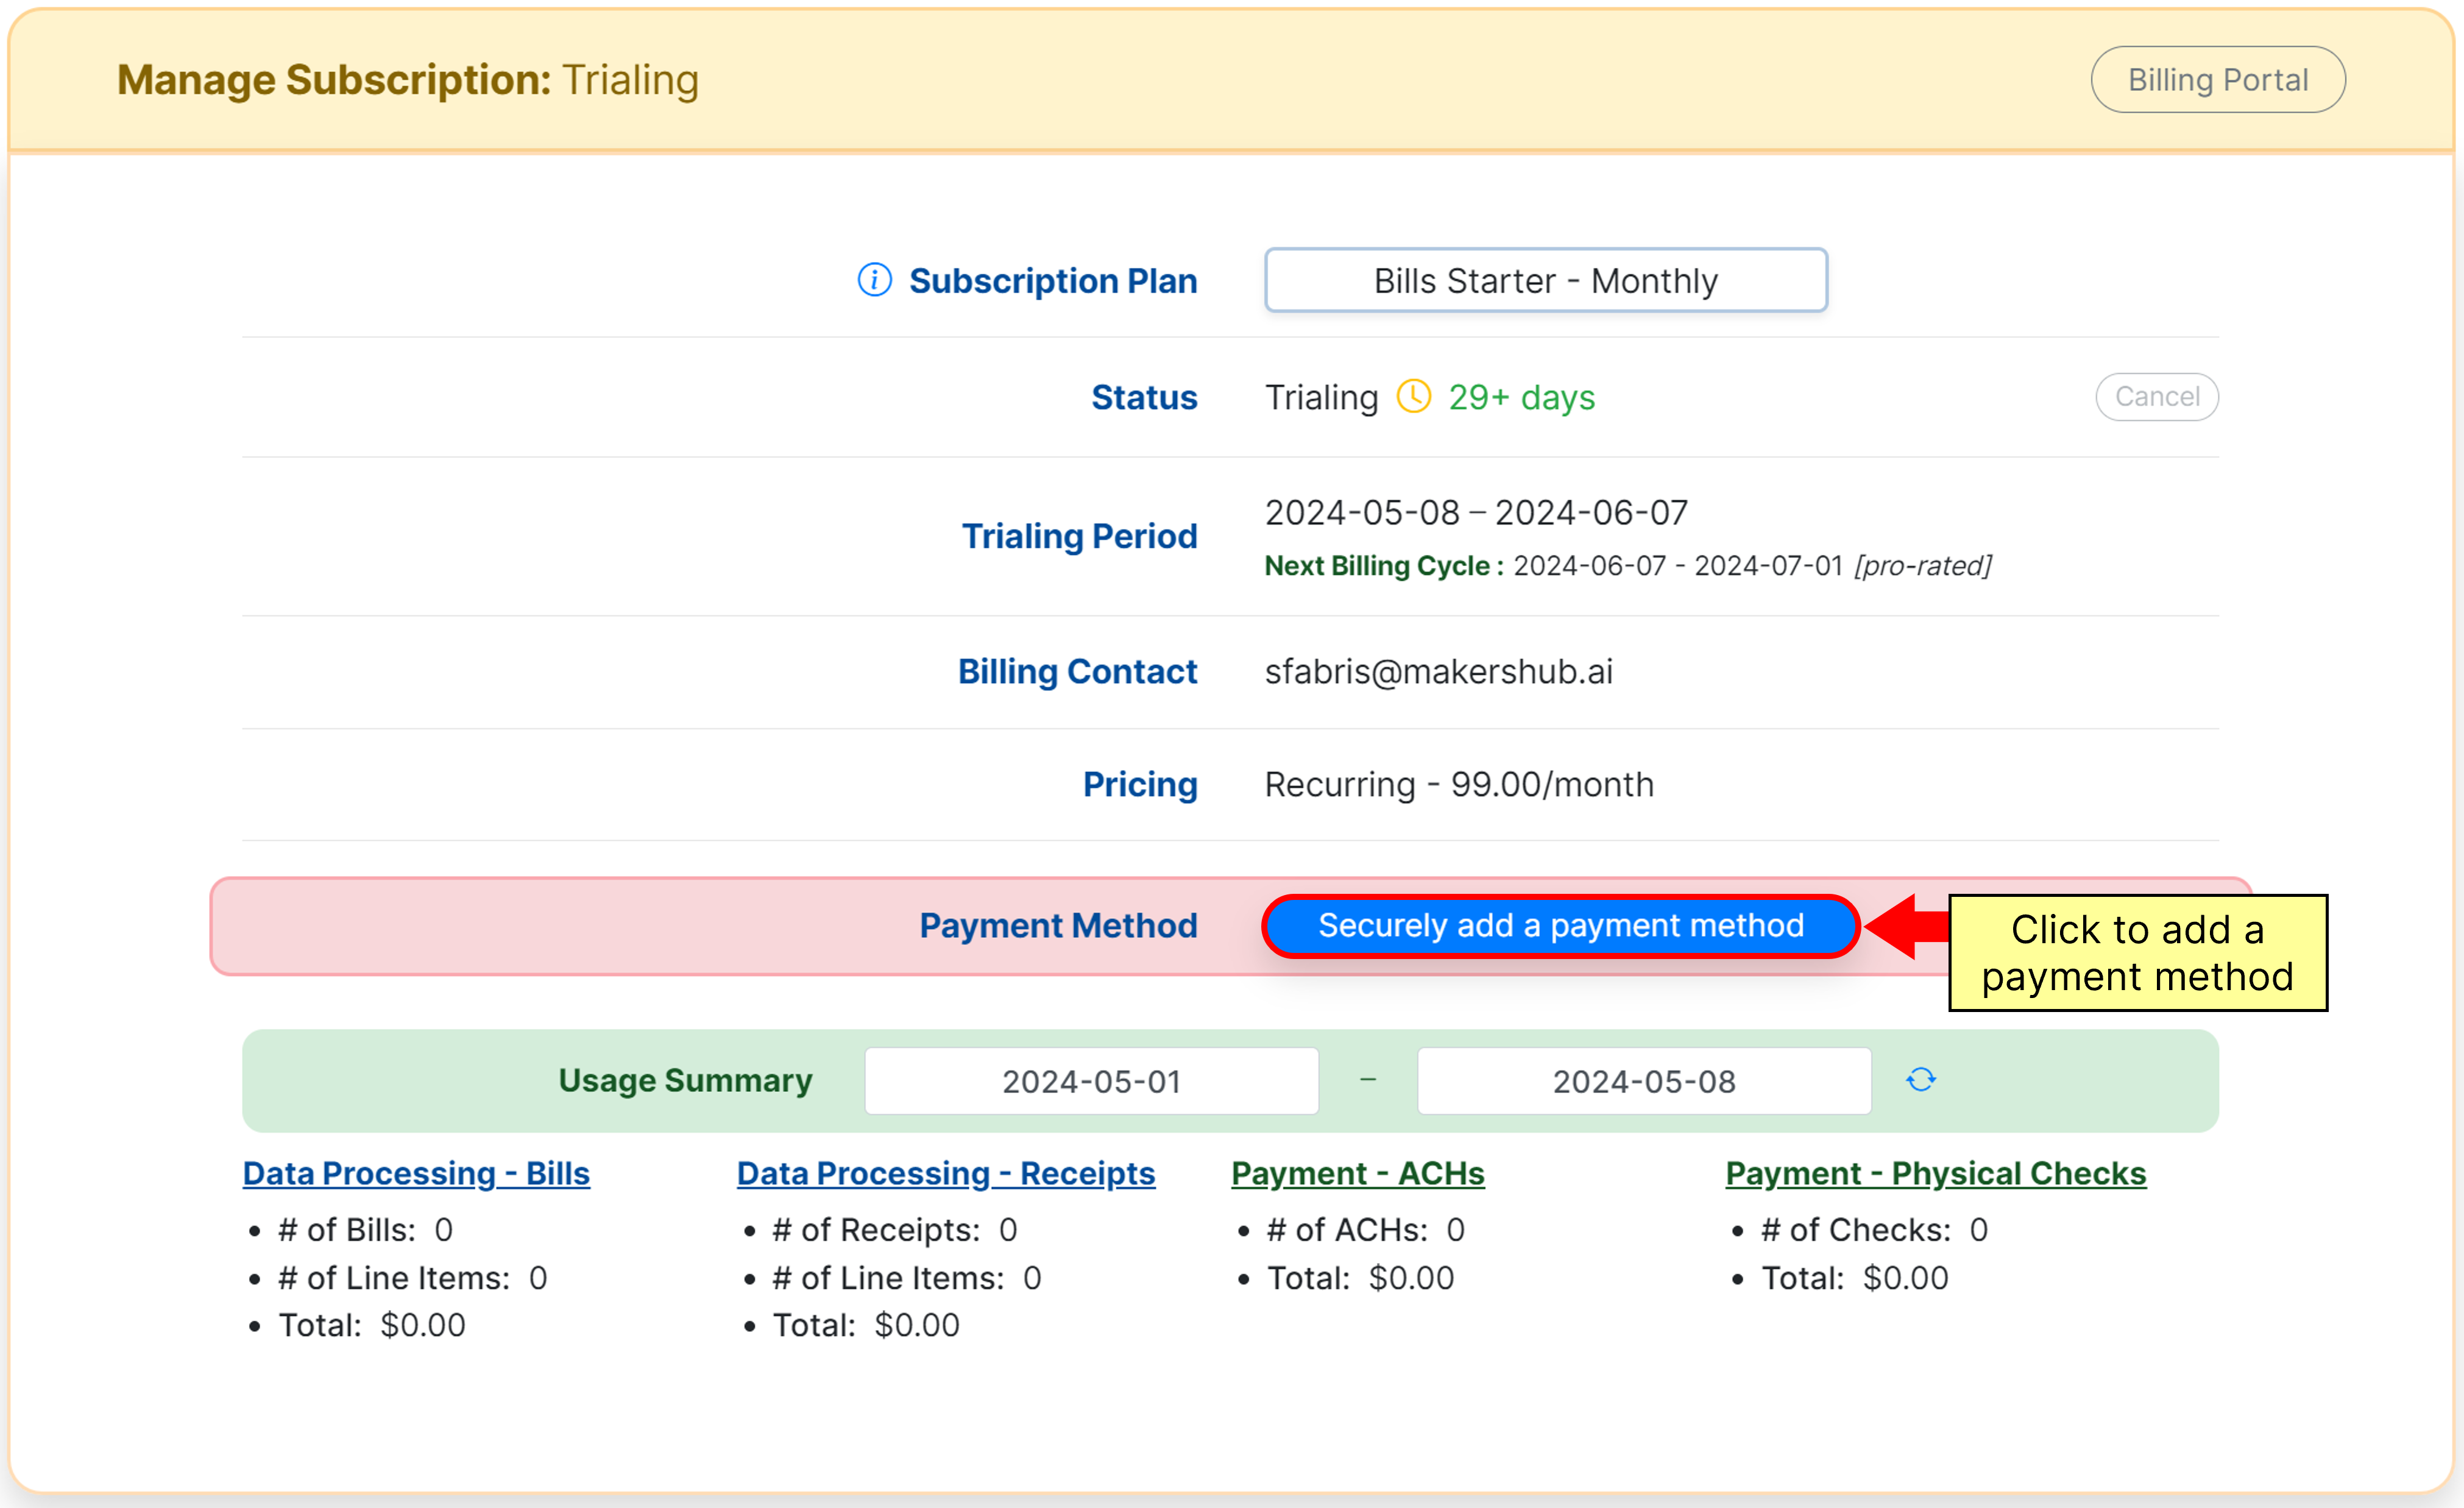Click the # of Bills count
Screen dimensions: 2464x1508
click(x=365, y=1230)
